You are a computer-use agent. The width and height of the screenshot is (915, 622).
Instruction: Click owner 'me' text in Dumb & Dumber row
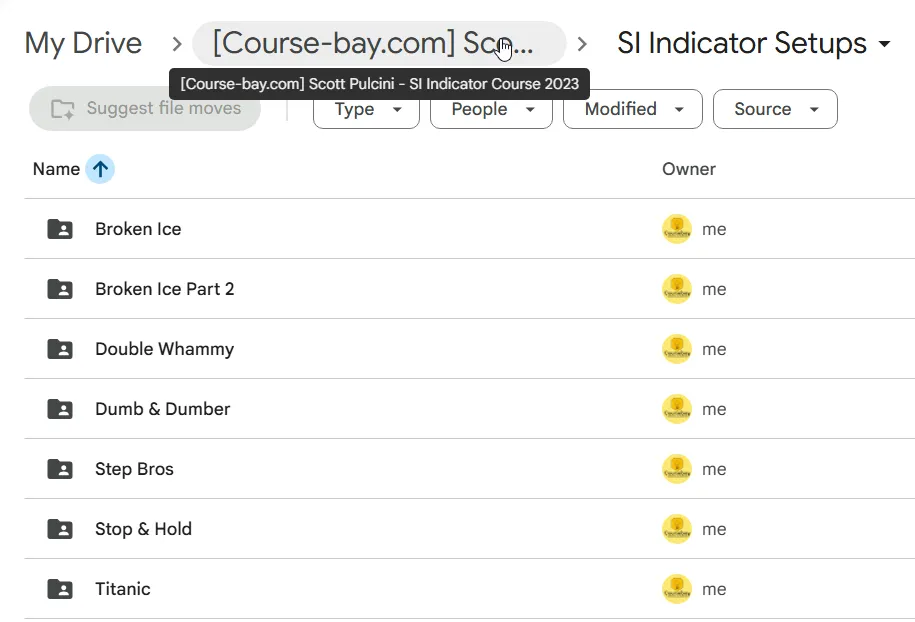pyautogui.click(x=714, y=409)
